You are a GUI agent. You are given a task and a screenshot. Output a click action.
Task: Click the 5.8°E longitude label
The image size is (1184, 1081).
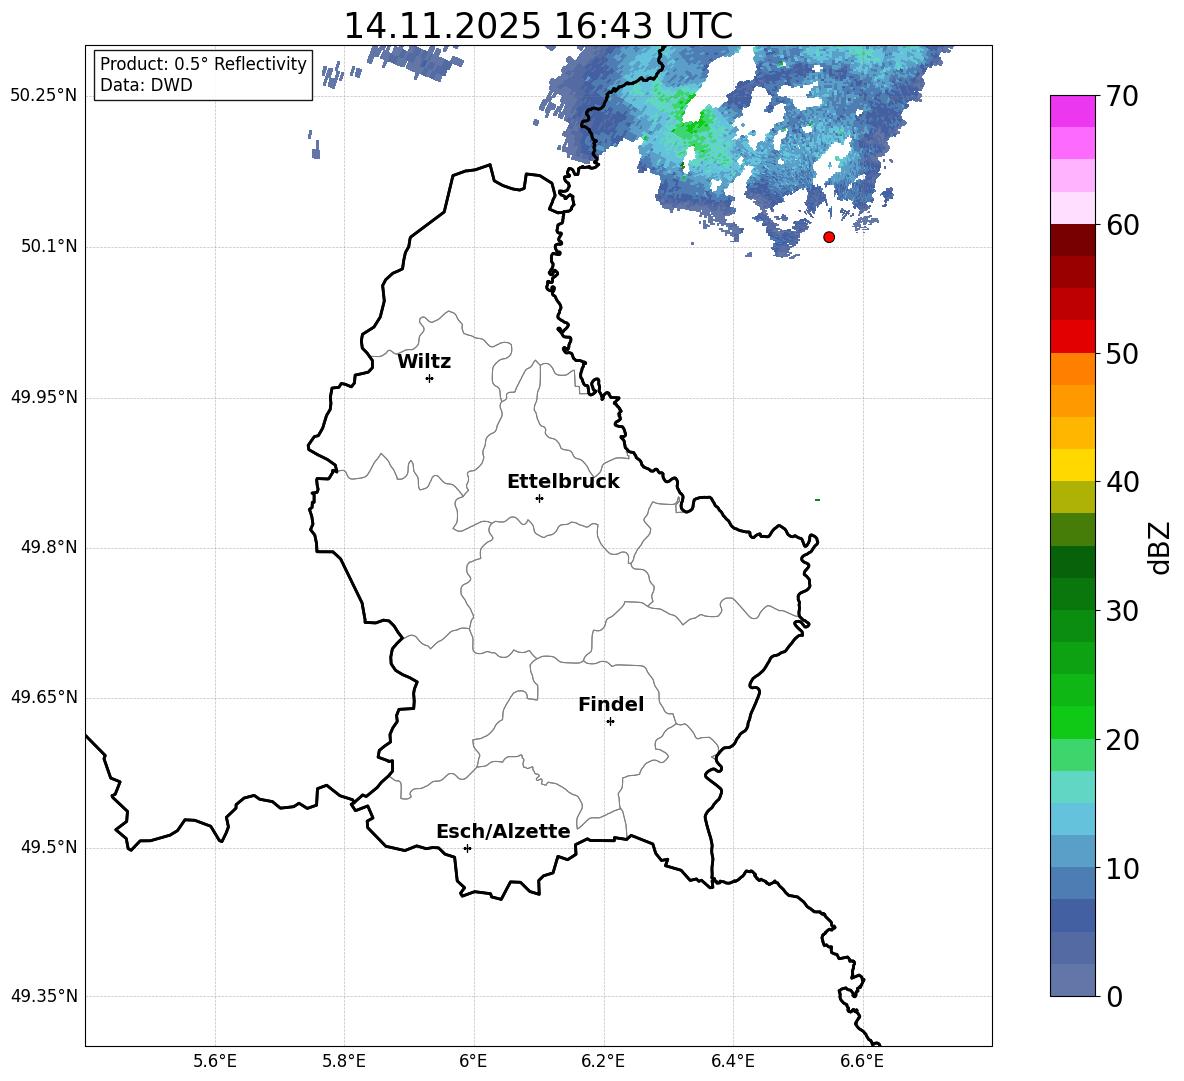click(x=344, y=1061)
